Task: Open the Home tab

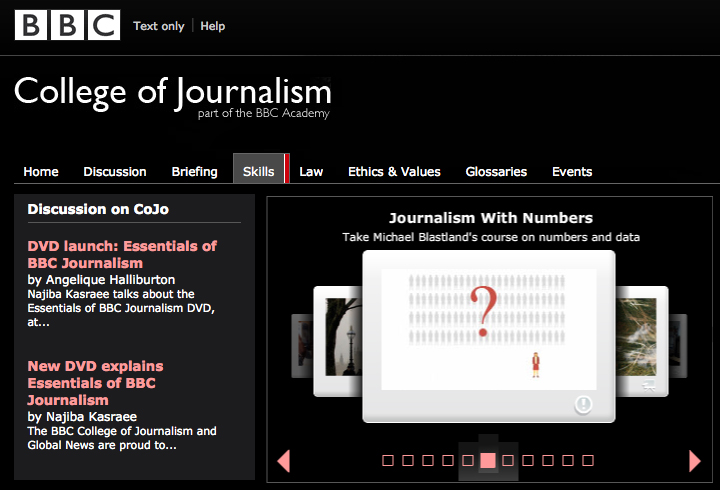Action: point(41,172)
